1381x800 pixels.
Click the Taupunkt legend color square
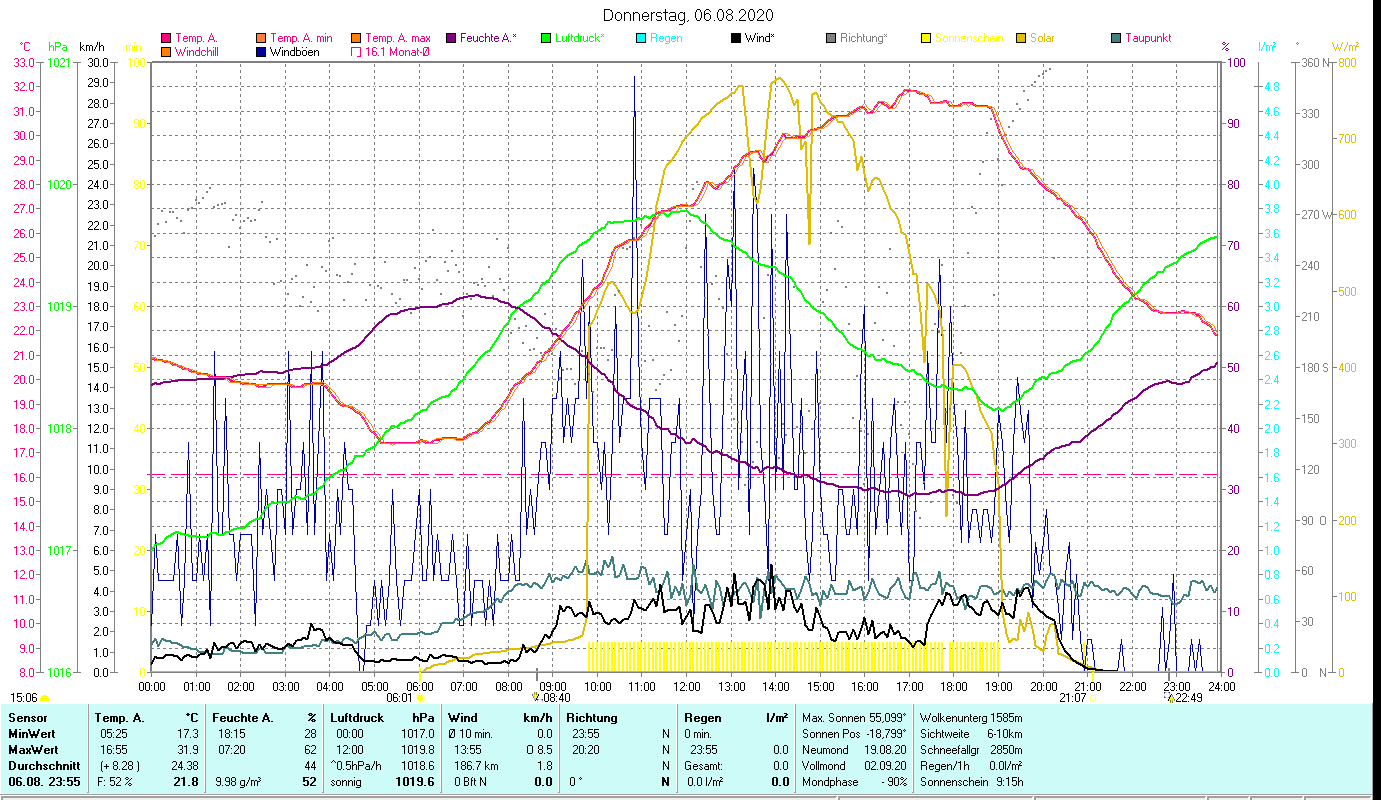click(x=1115, y=38)
